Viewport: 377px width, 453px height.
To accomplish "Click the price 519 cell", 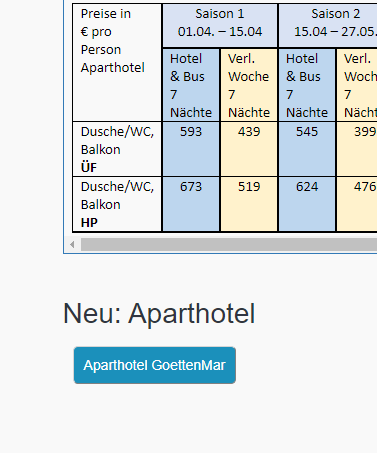I will (249, 204).
